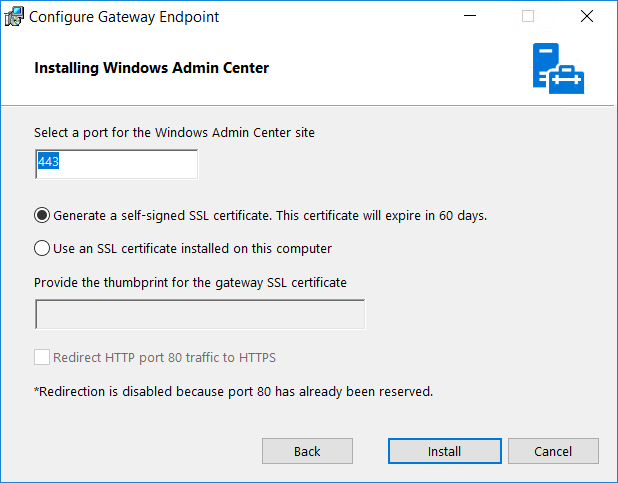
Task: Click 'Provide the thumbprint for the gateway SSL certificate' label
Action: click(x=190, y=282)
